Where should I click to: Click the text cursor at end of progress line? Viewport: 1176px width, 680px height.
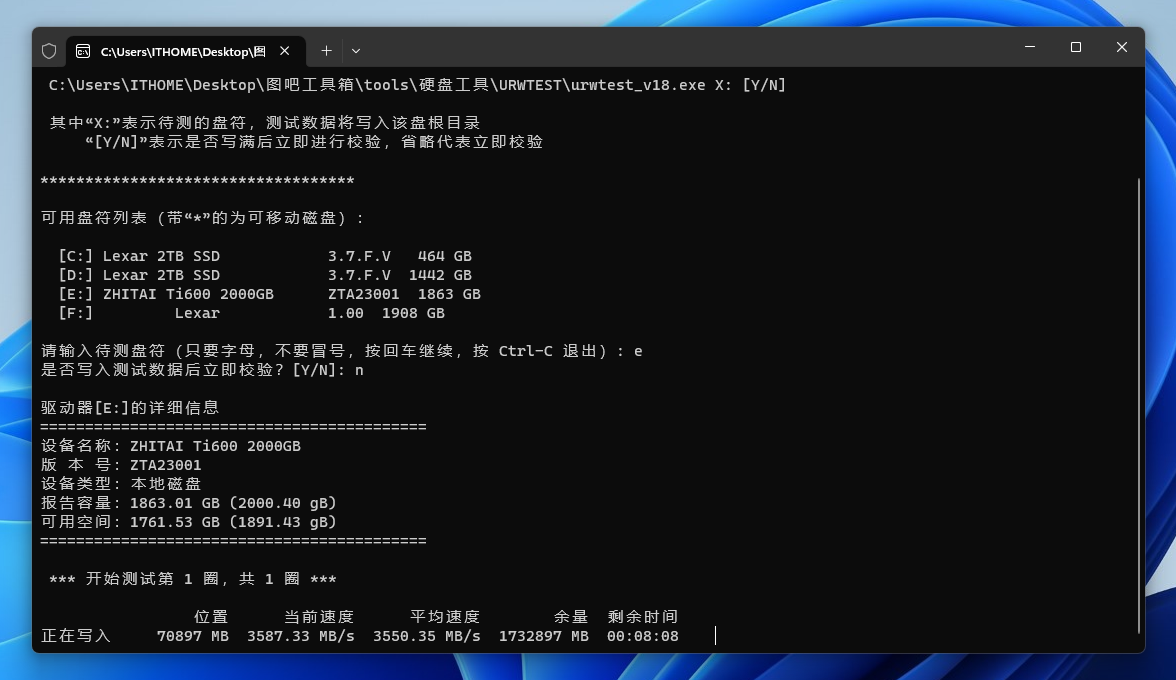[715, 636]
